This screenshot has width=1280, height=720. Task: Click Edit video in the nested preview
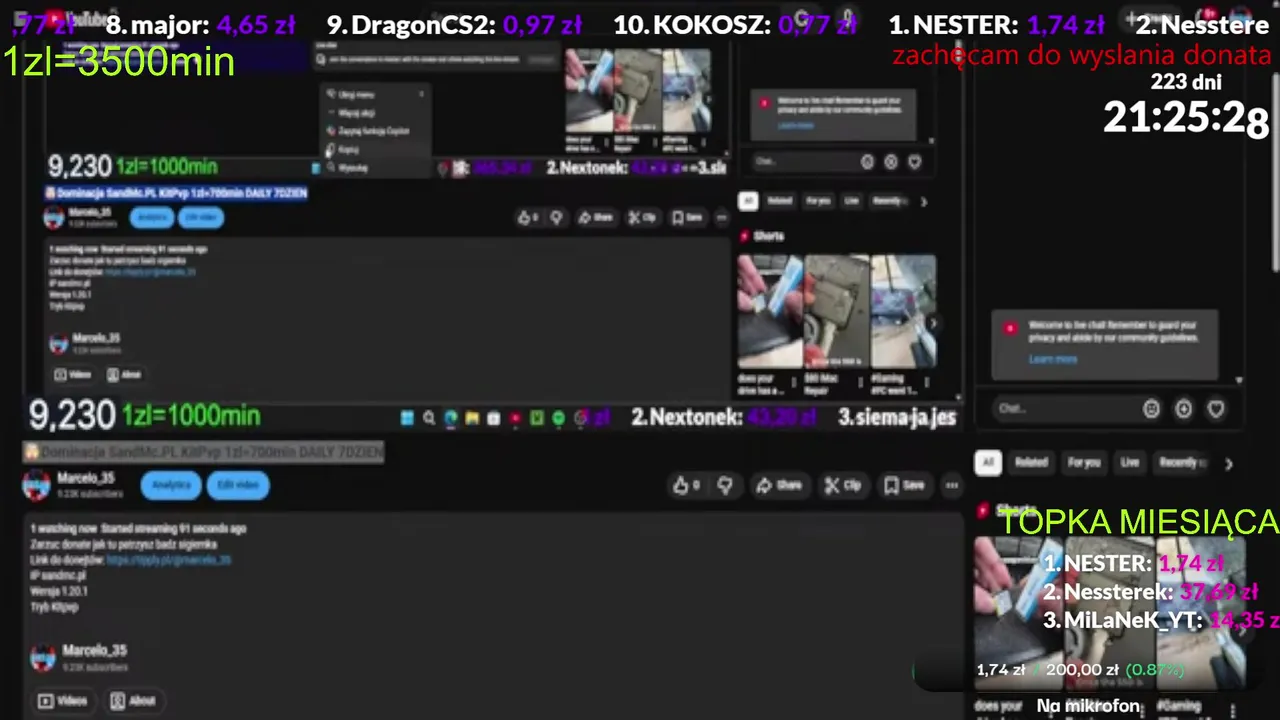[x=201, y=217]
